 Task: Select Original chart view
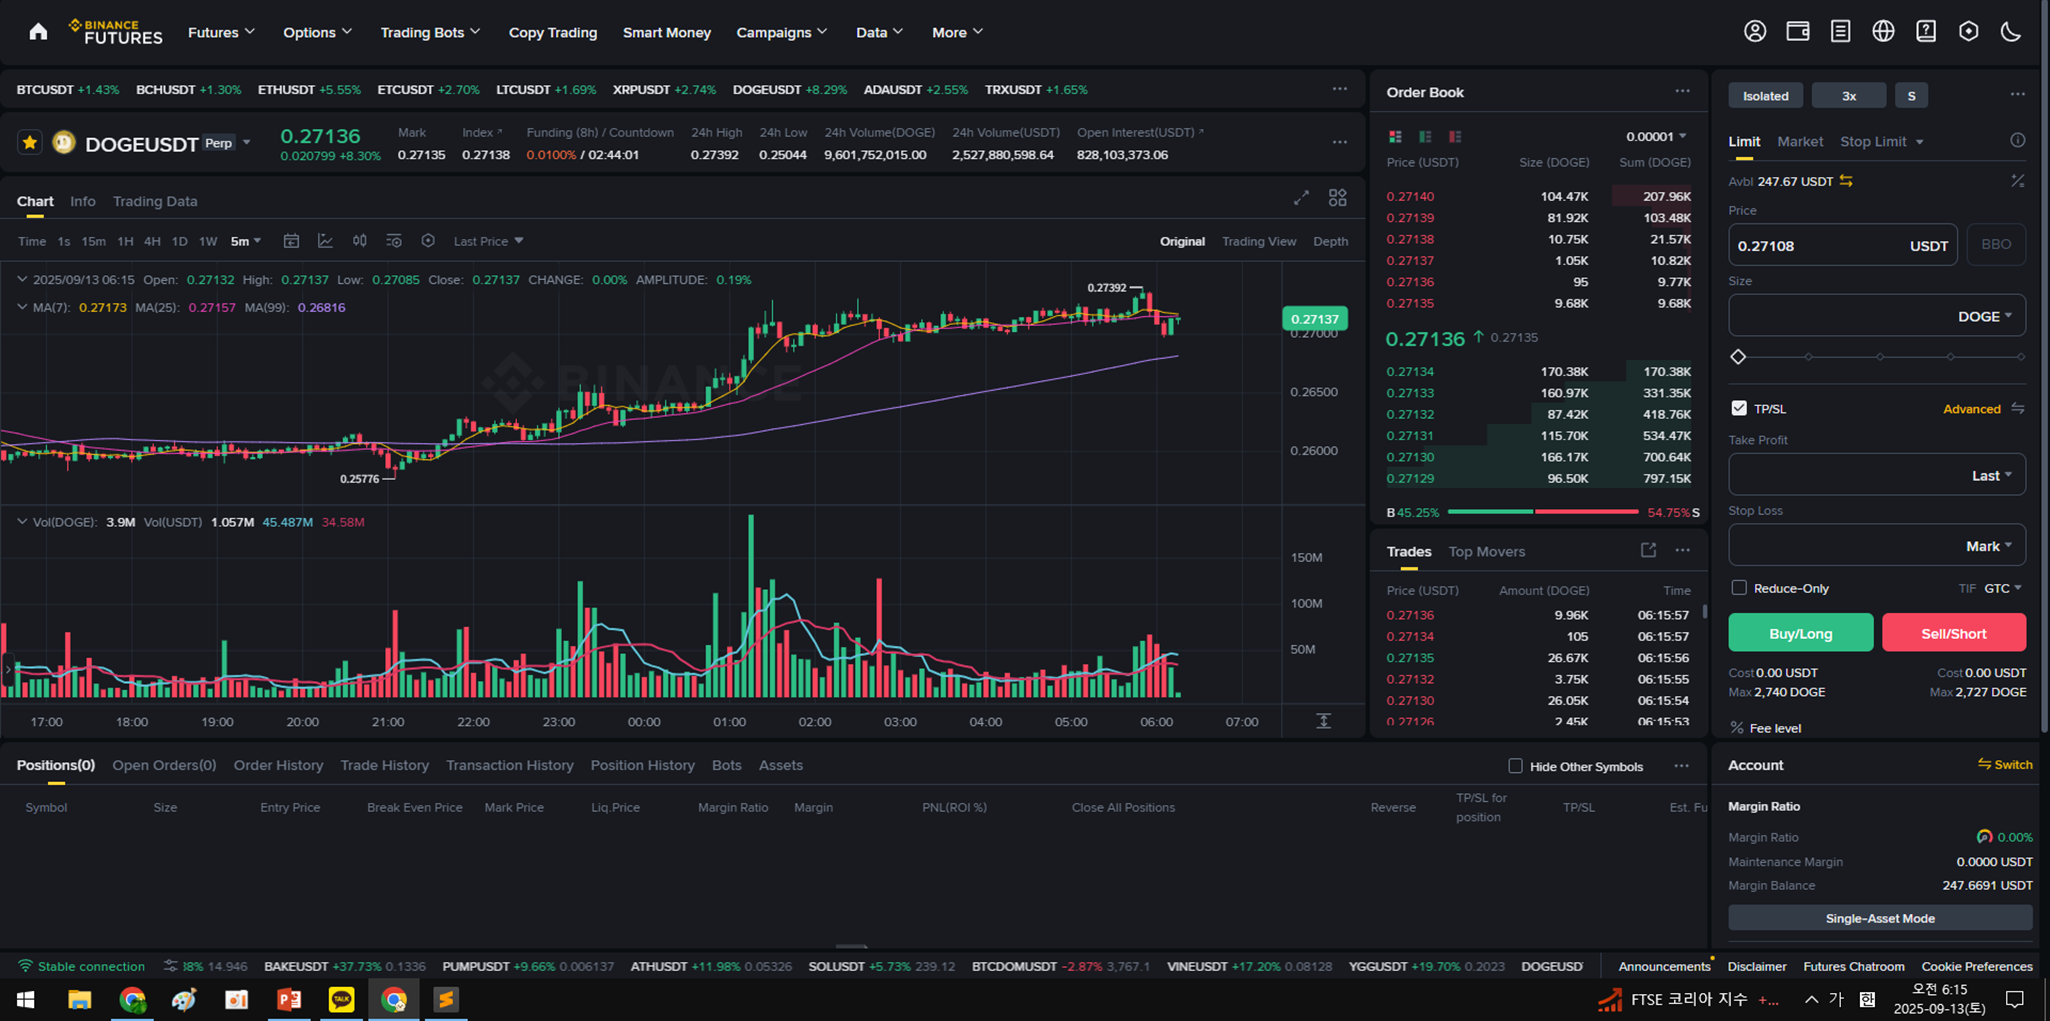1182,241
